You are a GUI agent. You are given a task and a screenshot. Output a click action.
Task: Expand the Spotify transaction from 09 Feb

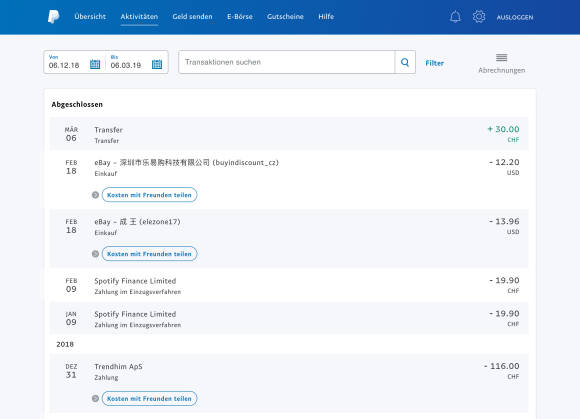pos(289,285)
